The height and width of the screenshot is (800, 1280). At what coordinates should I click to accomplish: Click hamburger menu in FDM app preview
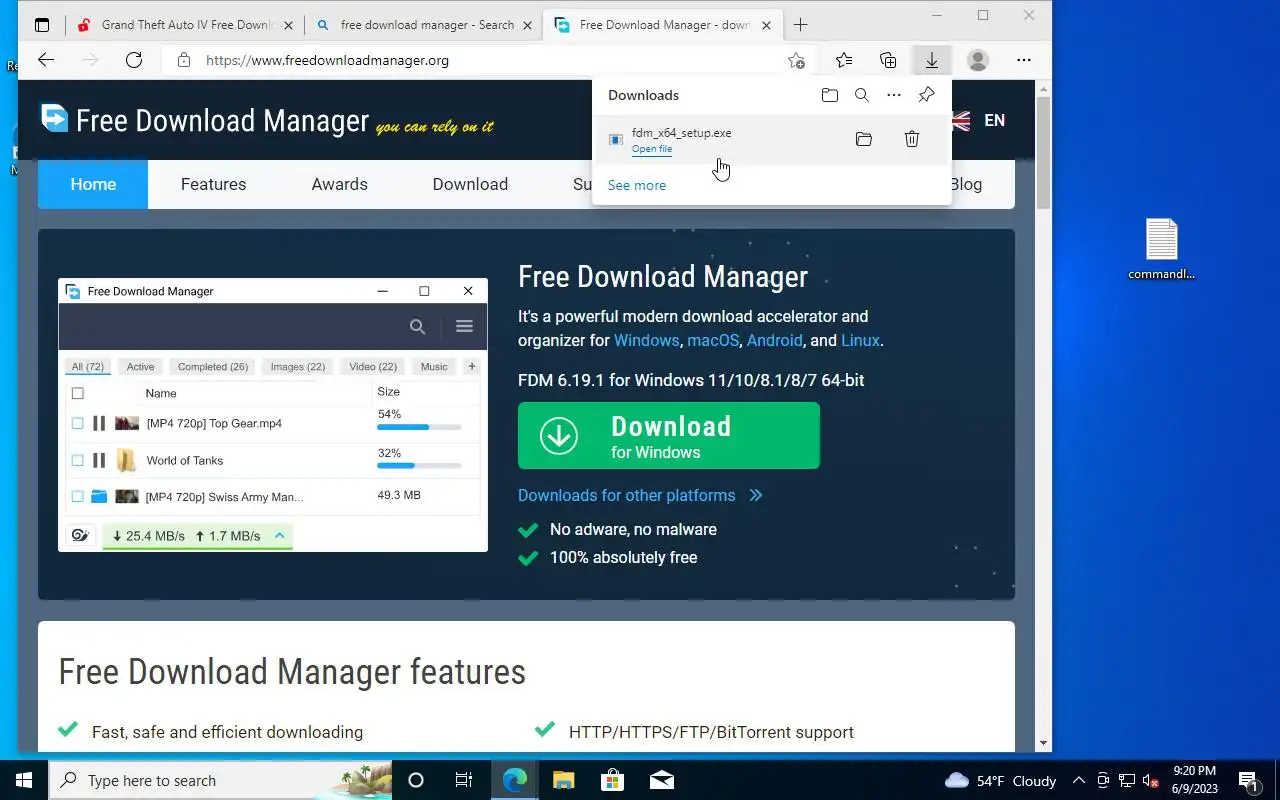[x=464, y=326]
